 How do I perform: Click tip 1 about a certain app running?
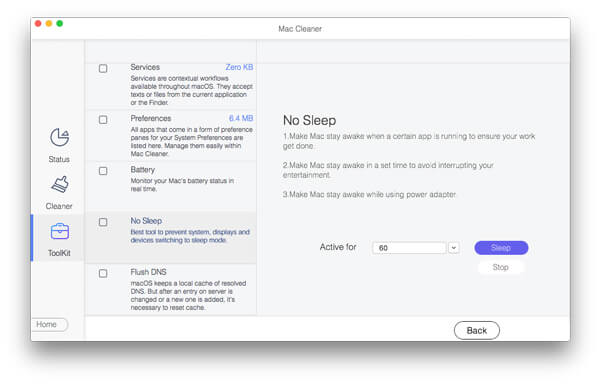pyautogui.click(x=409, y=141)
